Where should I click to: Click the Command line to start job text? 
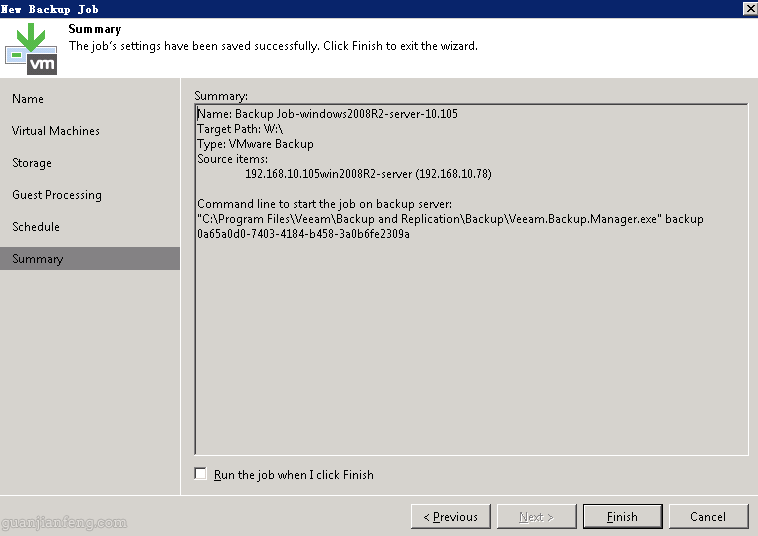[x=324, y=204]
